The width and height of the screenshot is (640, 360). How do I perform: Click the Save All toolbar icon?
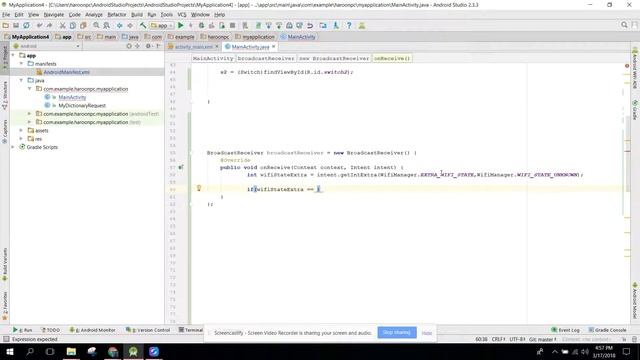click(16, 25)
